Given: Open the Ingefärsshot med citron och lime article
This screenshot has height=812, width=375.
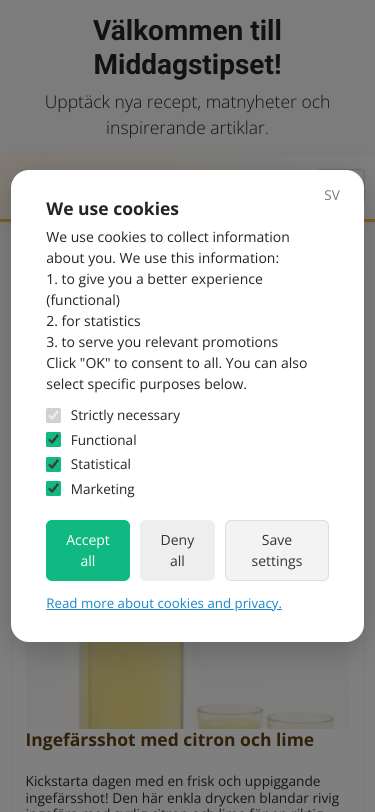Looking at the screenshot, I should (x=169, y=740).
